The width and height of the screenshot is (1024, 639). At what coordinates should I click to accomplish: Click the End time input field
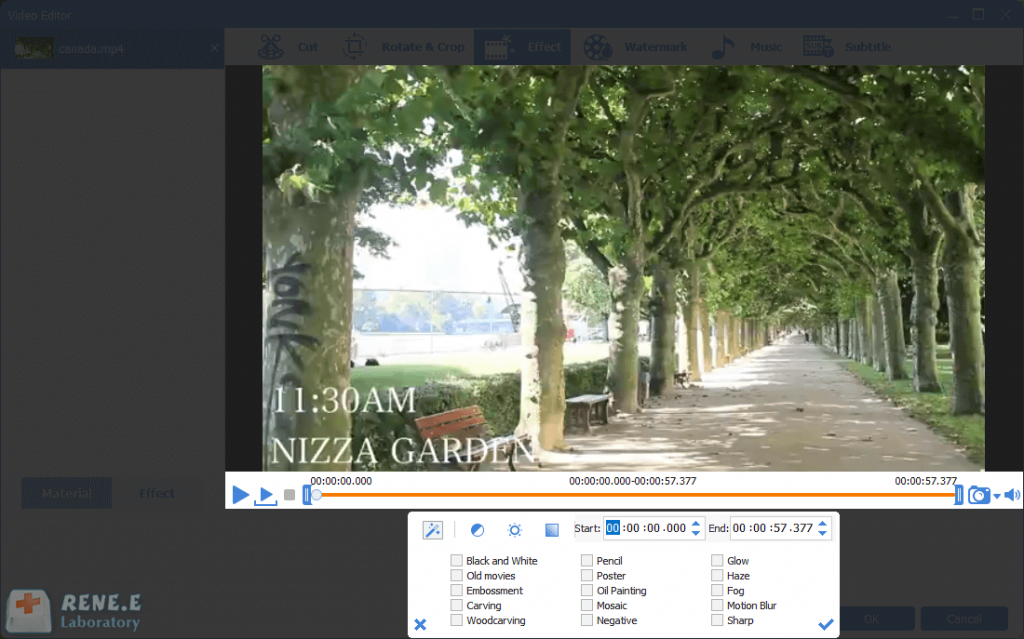(x=773, y=529)
